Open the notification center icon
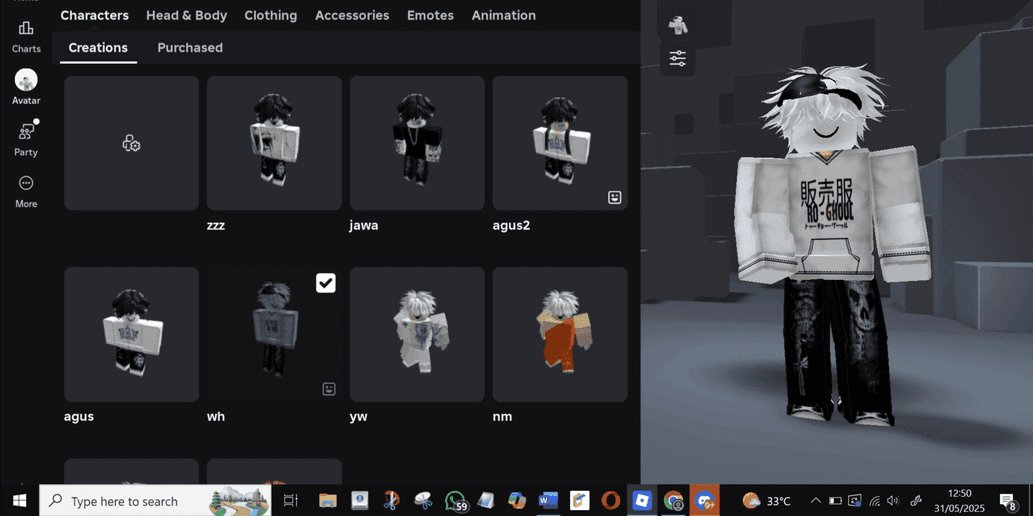The height and width of the screenshot is (516, 1033). pyautogui.click(x=1007, y=501)
